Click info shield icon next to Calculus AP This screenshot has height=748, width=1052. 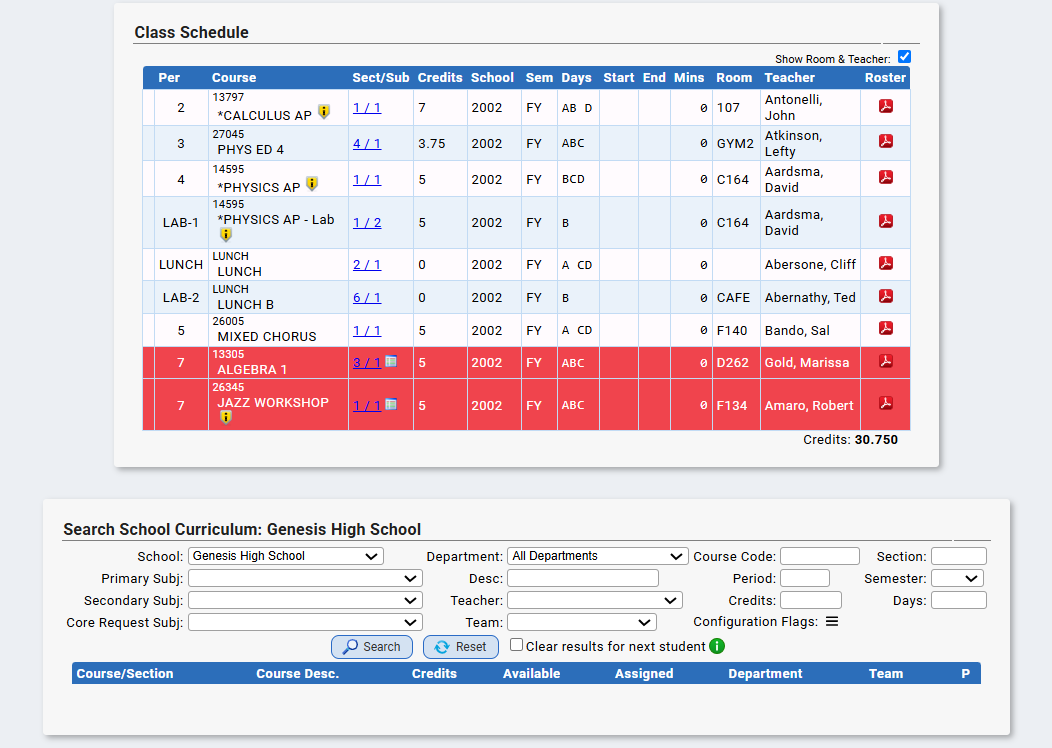click(x=324, y=112)
